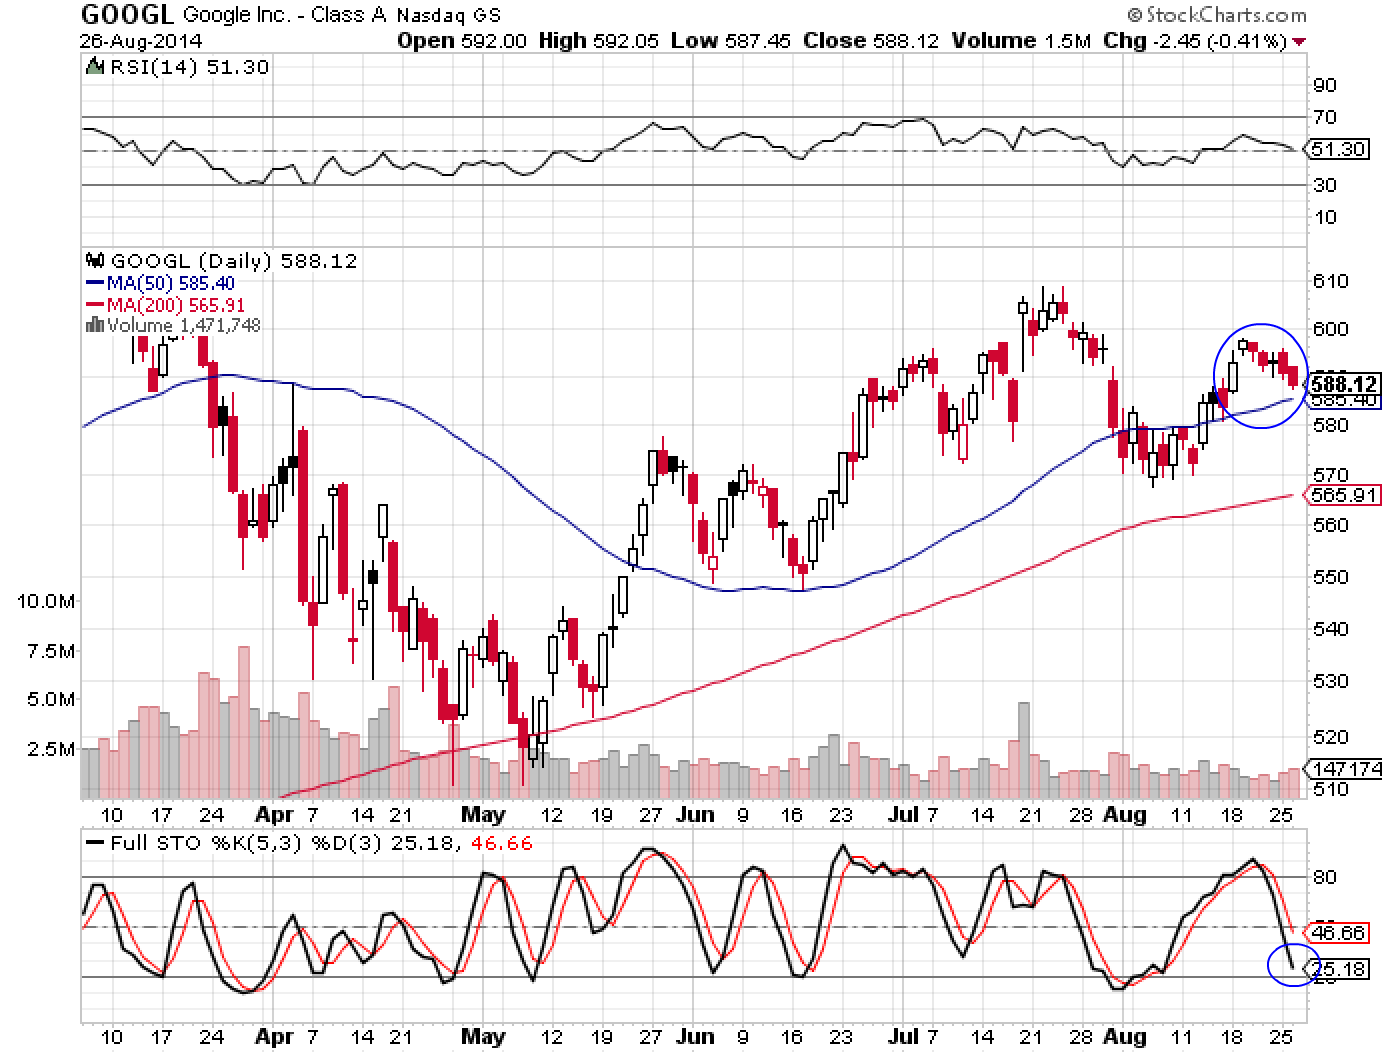Image resolution: width=1382 pixels, height=1054 pixels.
Task: Click the 'GOOGL (Daily) 588.12' legend text
Action: pyautogui.click(x=233, y=261)
